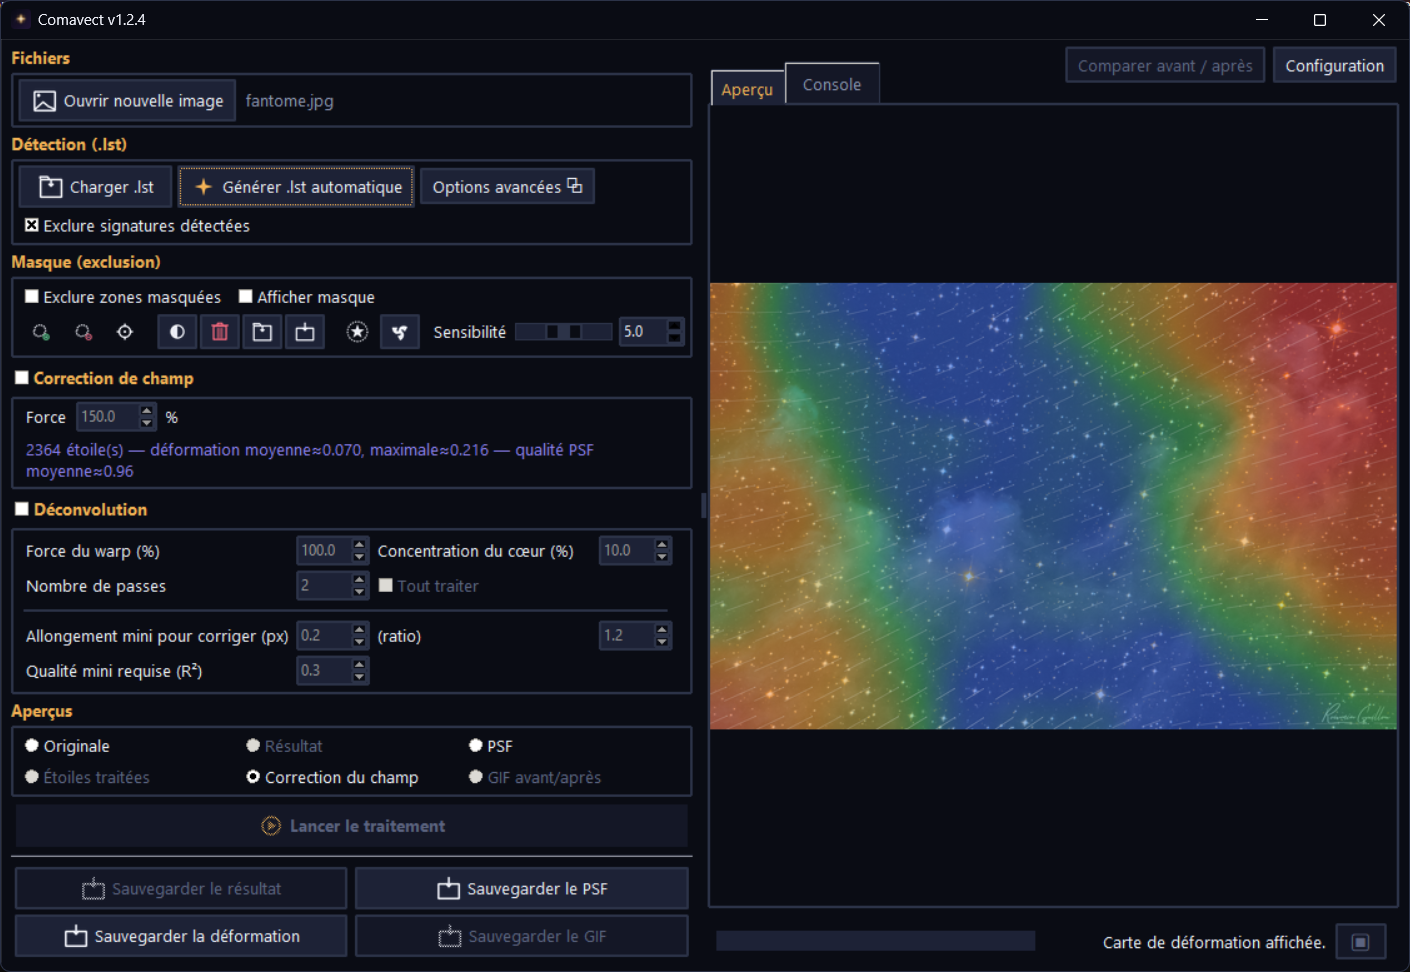
Task: Save the PSF with Sauvegarder le PSF
Action: (521, 889)
